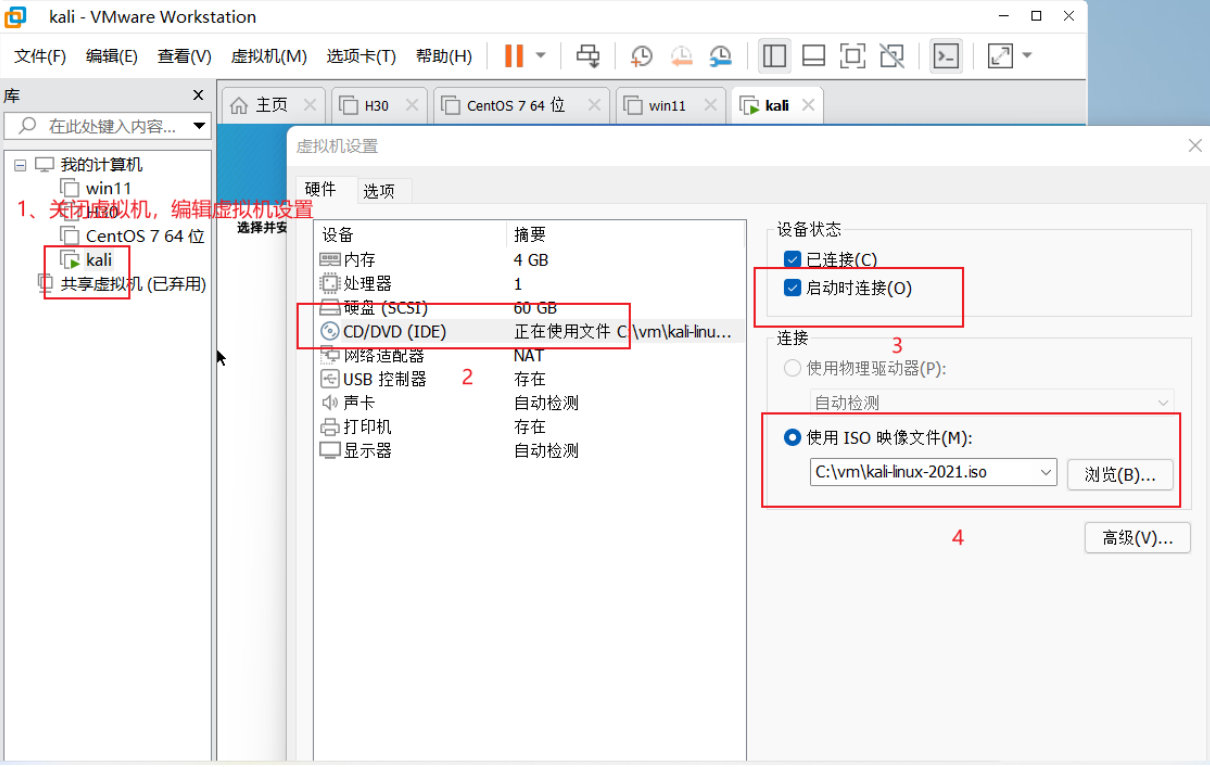The height and width of the screenshot is (767, 1210).
Task: Select the 处理器 device row
Action: 529,284
